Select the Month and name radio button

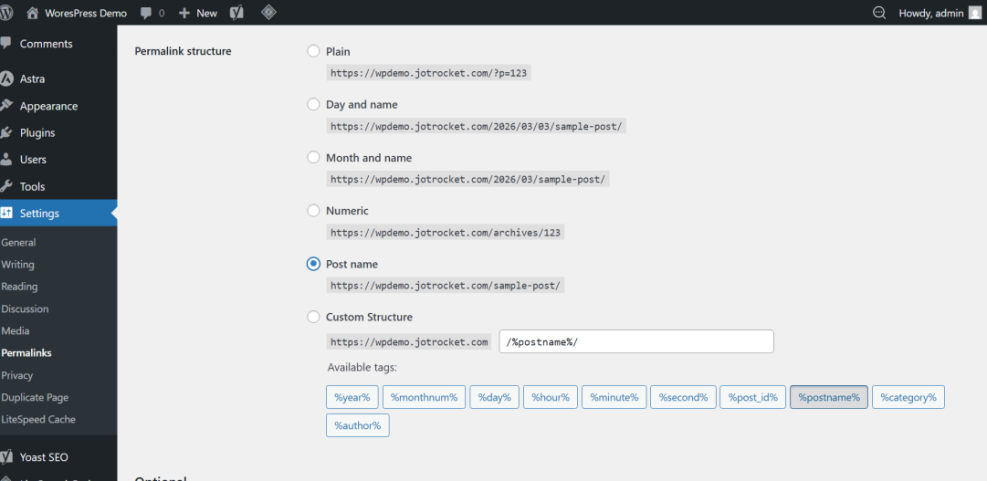313,157
